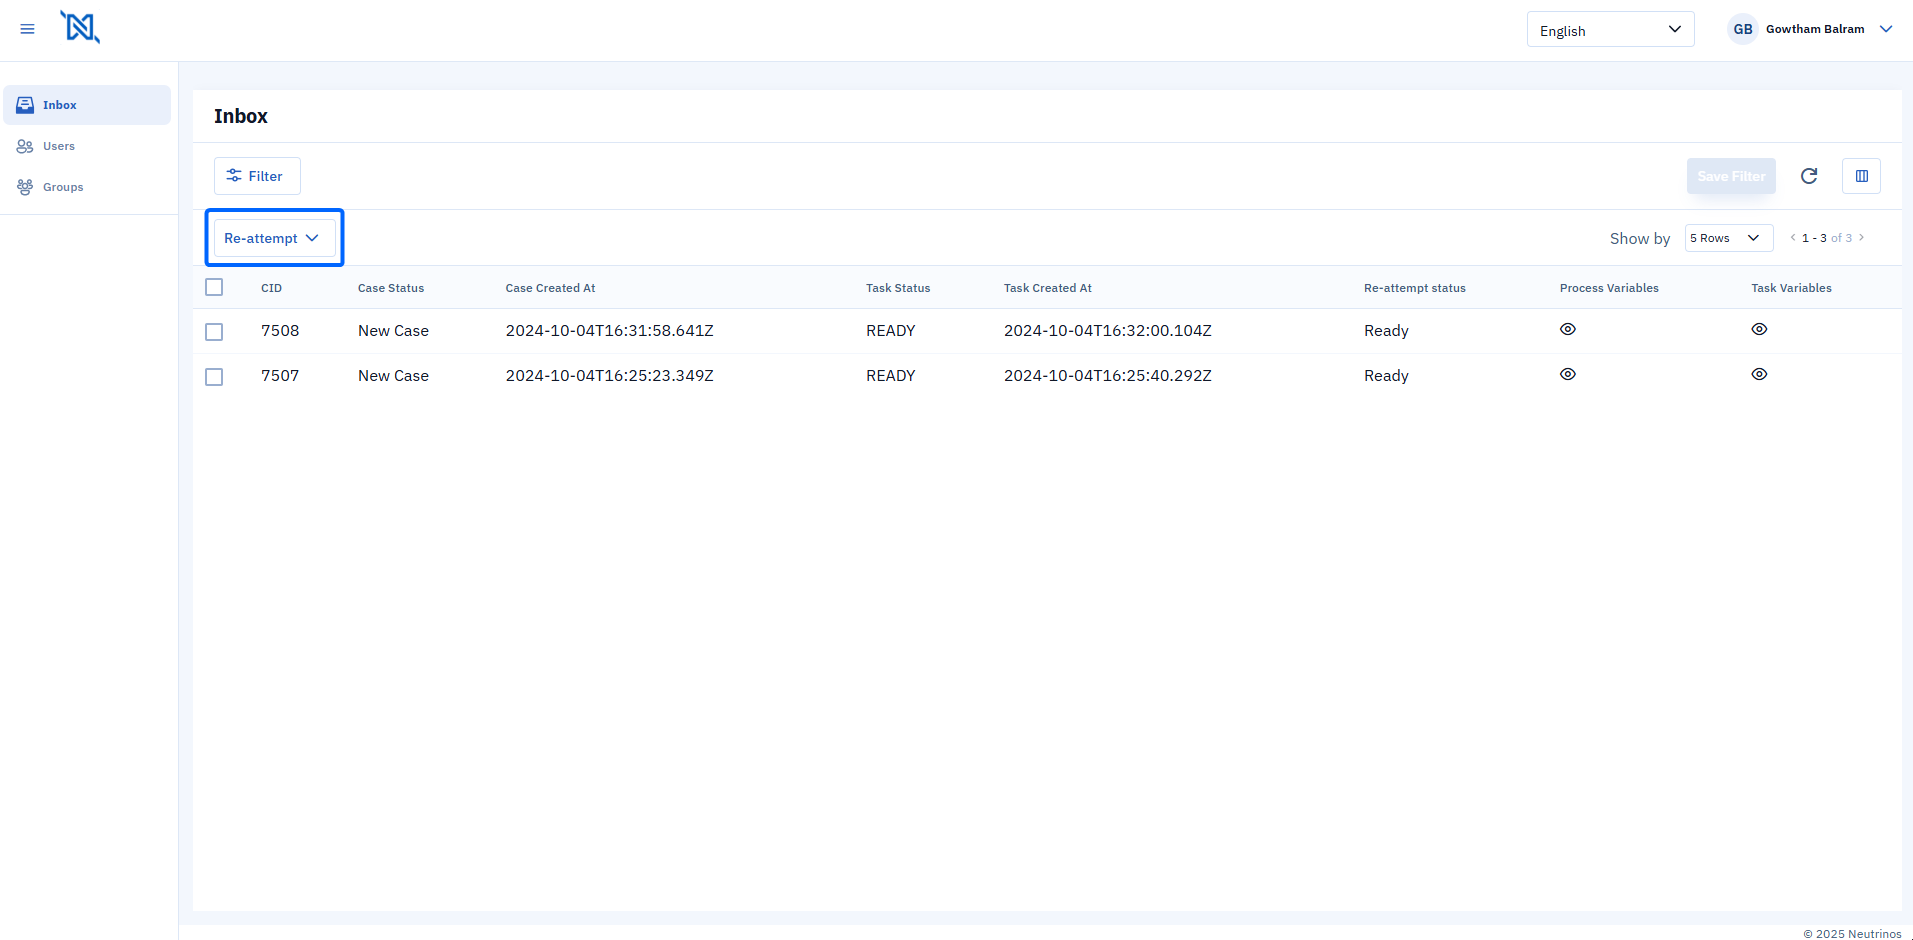Tick the checkbox for case 7508
Screen dimensions: 1913x940
[214, 331]
